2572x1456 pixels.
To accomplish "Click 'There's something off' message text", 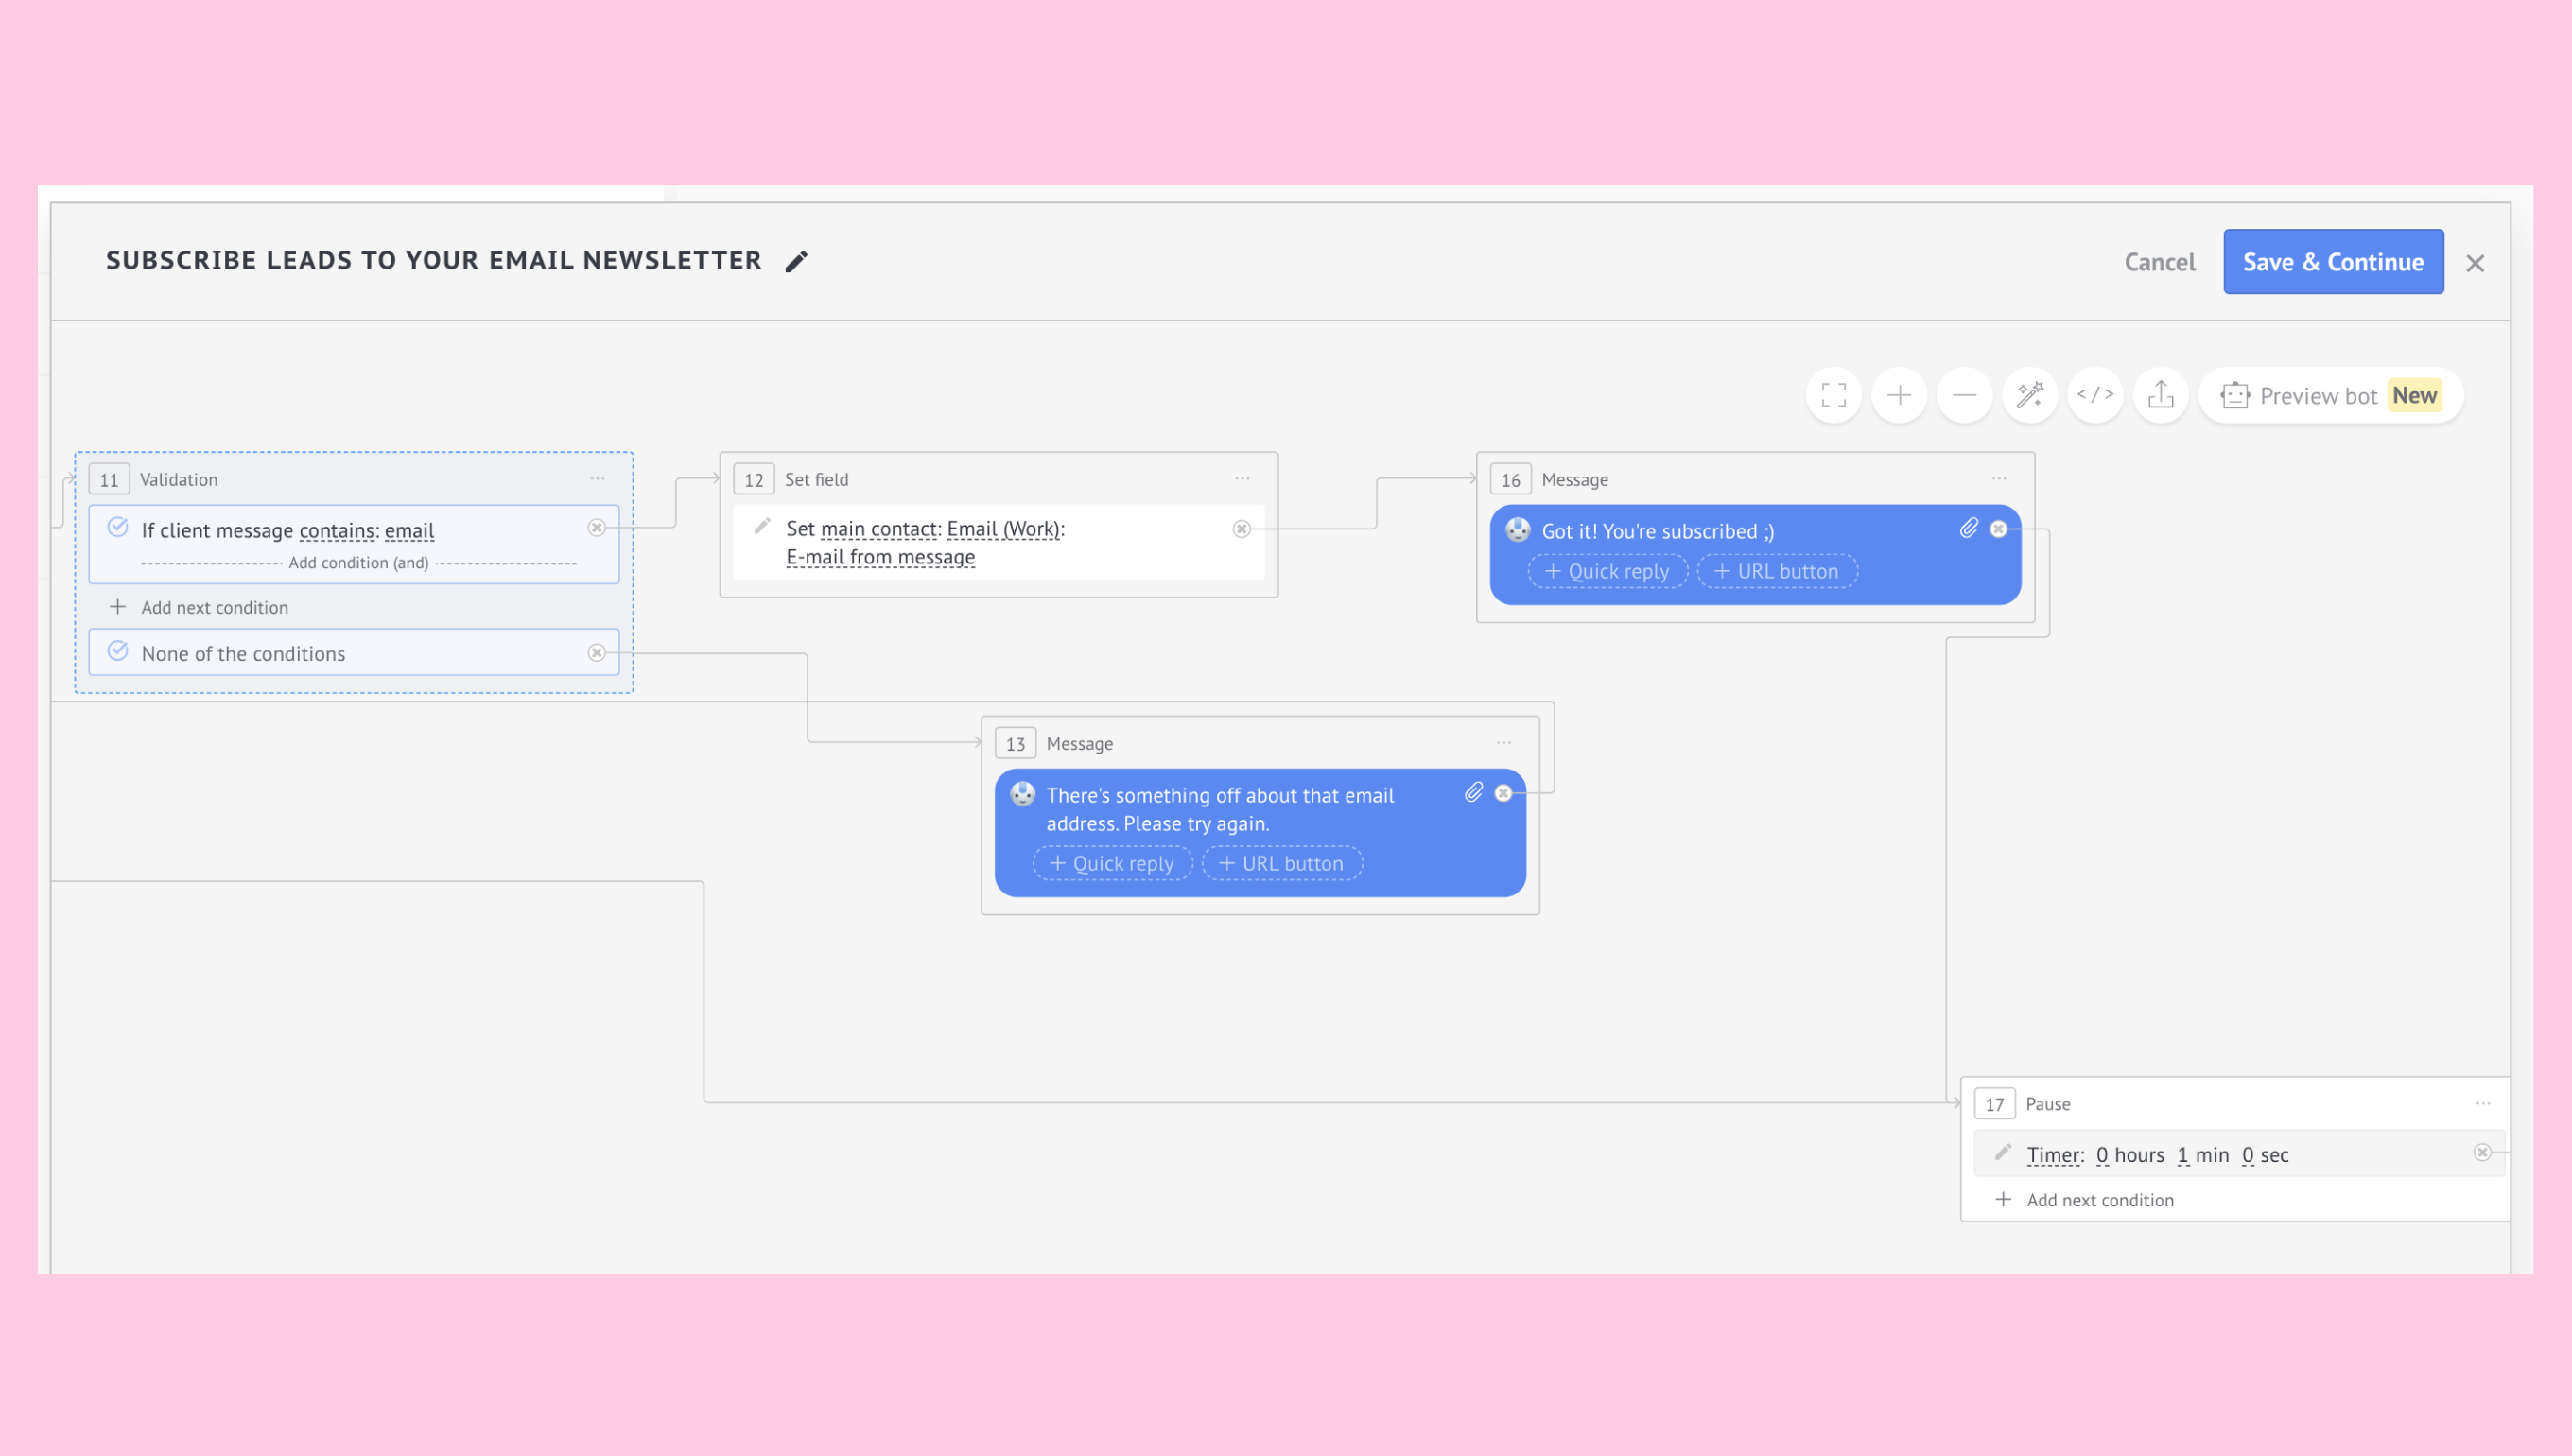I will pos(1220,810).
